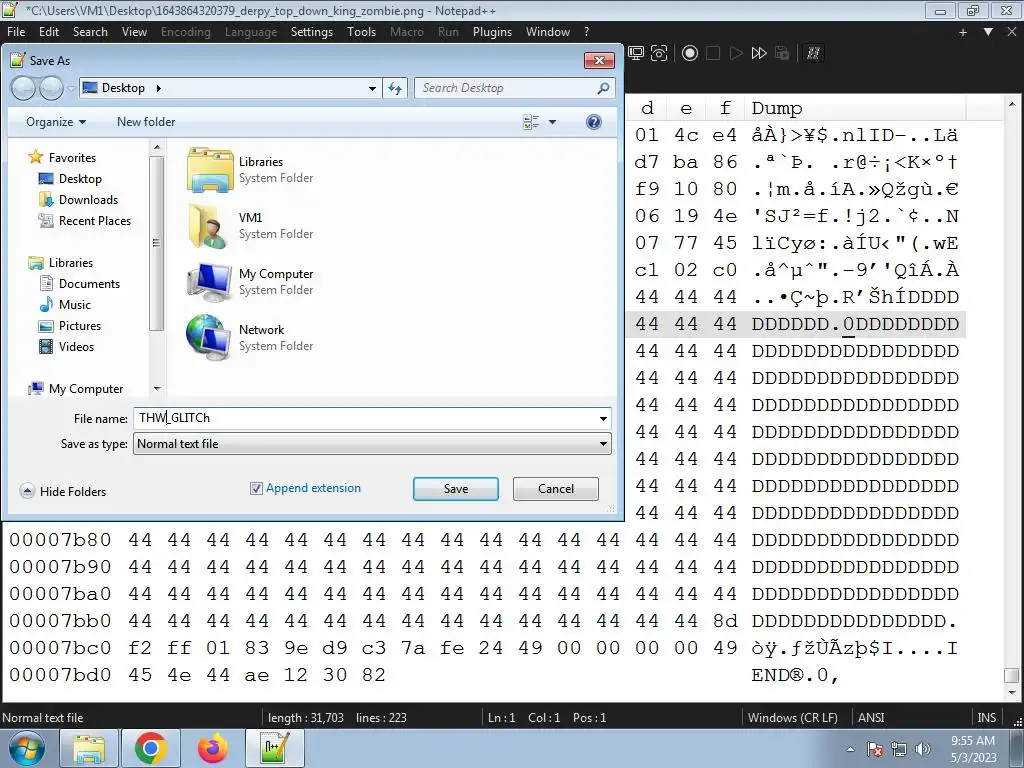Click the Cancel button

coord(556,489)
